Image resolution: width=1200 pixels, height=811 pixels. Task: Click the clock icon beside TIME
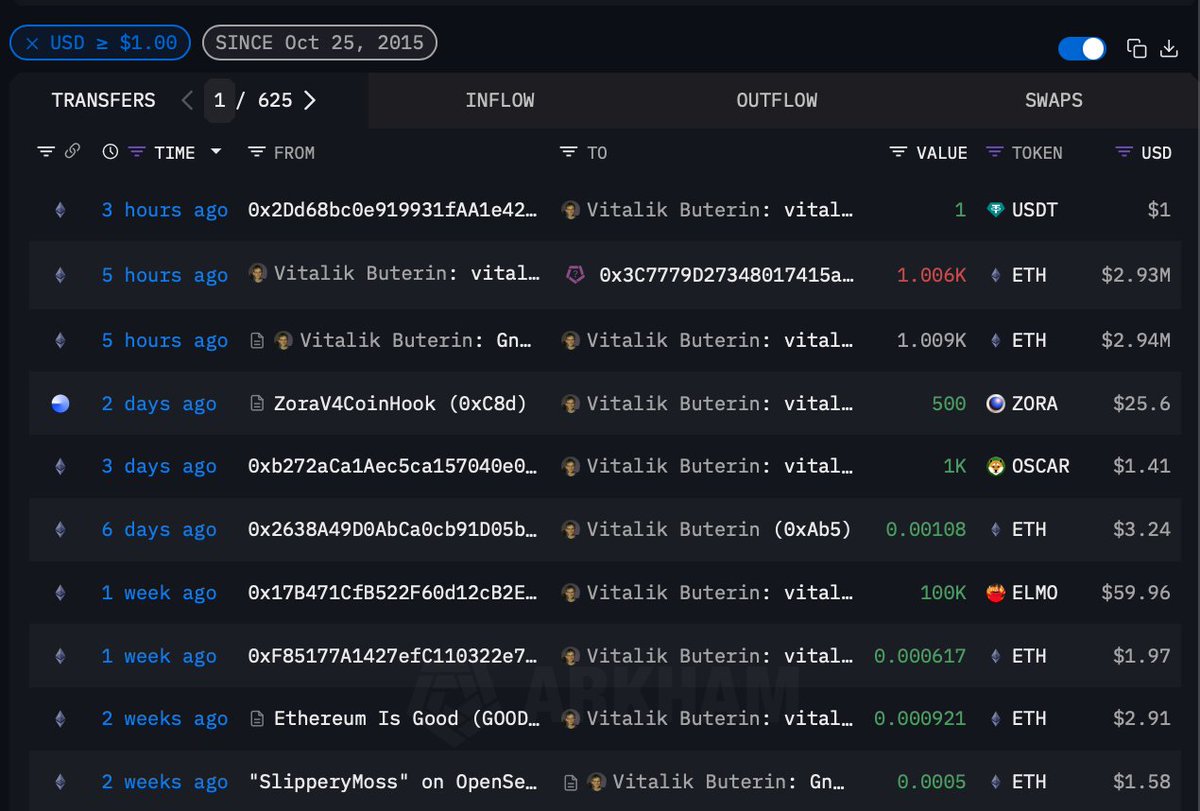110,152
